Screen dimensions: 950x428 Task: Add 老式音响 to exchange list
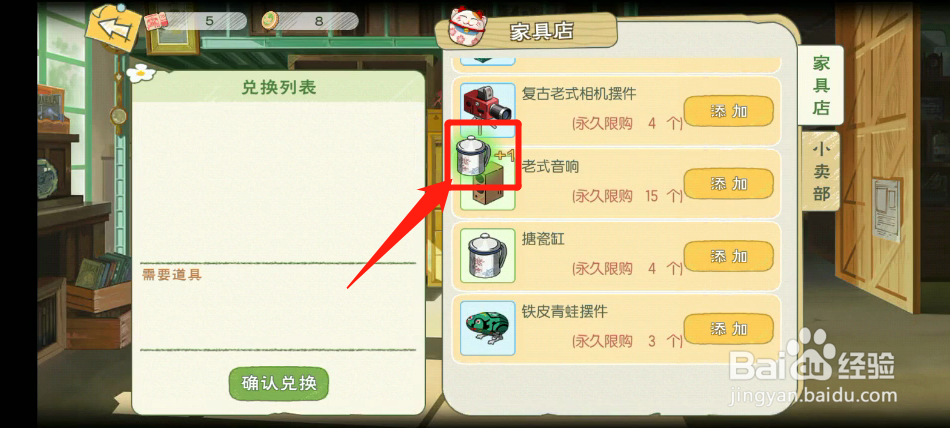(x=729, y=184)
